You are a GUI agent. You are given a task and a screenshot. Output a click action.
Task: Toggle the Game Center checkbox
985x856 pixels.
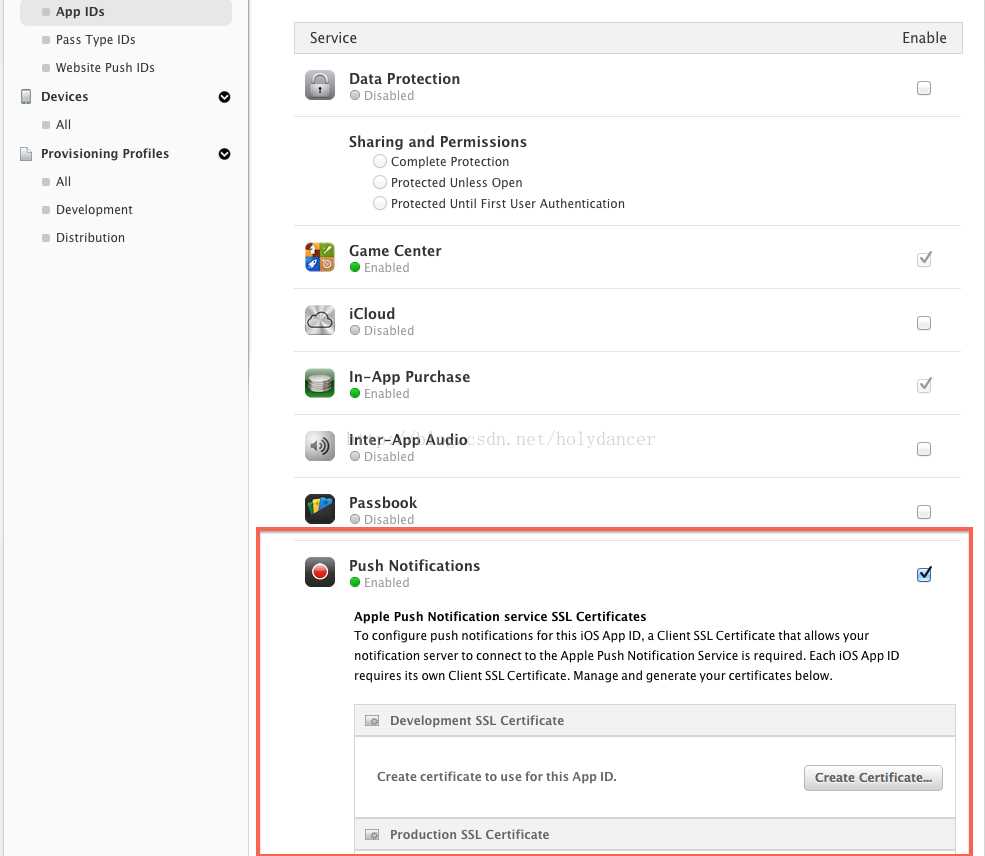click(923, 259)
